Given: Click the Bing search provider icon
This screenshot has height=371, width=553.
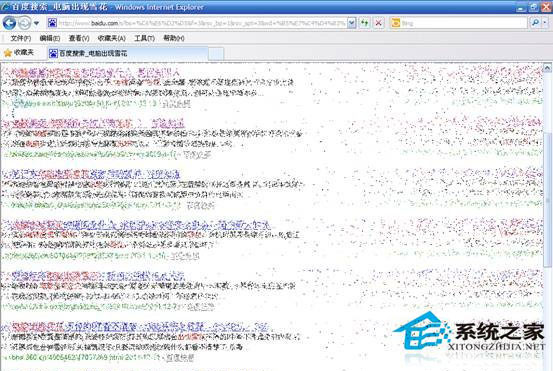Looking at the screenshot, I should [x=396, y=23].
